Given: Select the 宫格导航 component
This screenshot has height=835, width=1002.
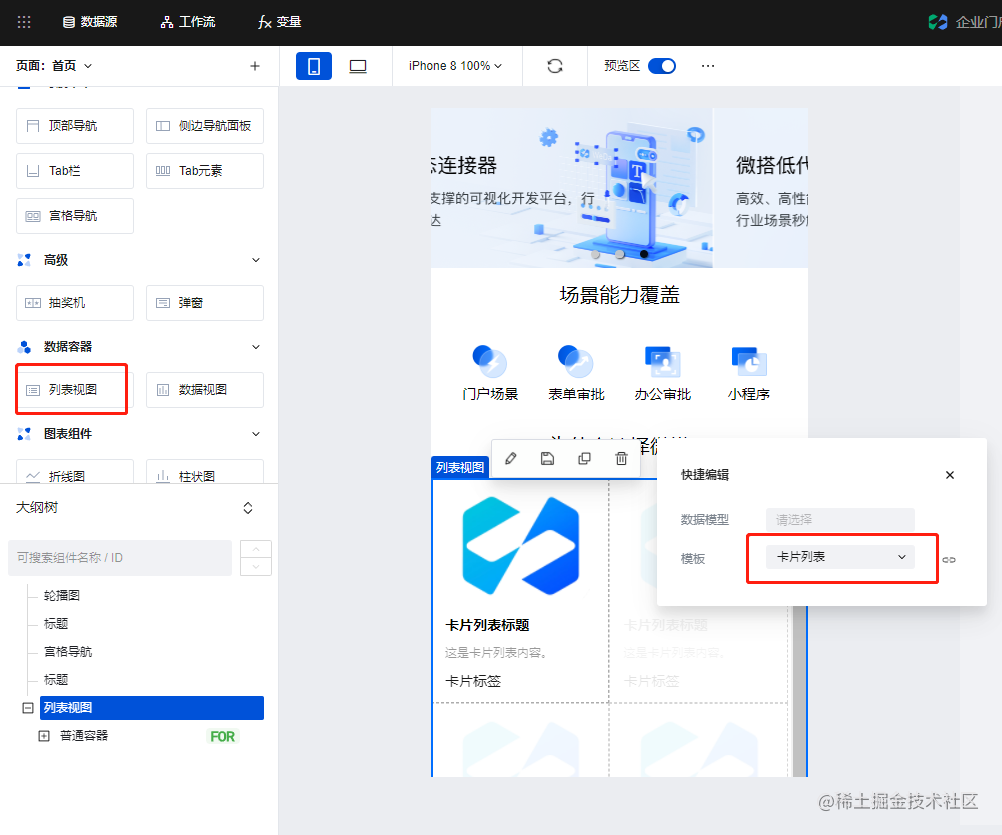Looking at the screenshot, I should point(75,216).
